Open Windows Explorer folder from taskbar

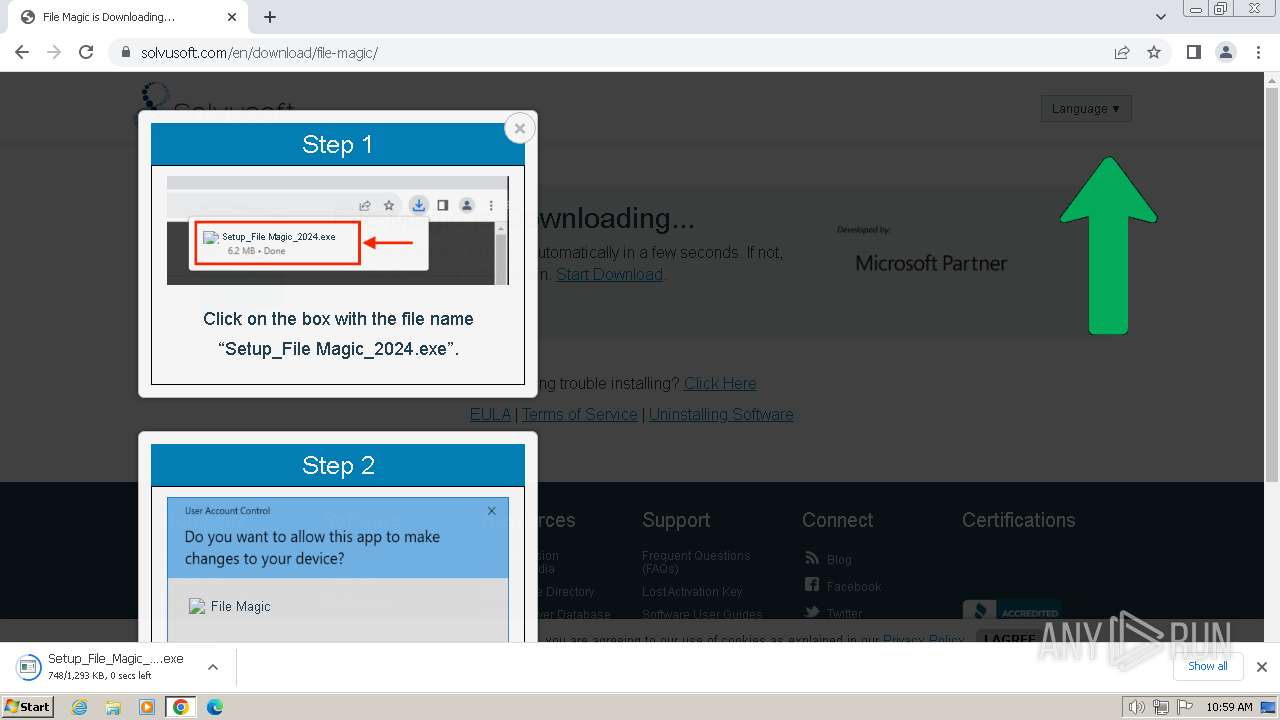click(x=113, y=707)
